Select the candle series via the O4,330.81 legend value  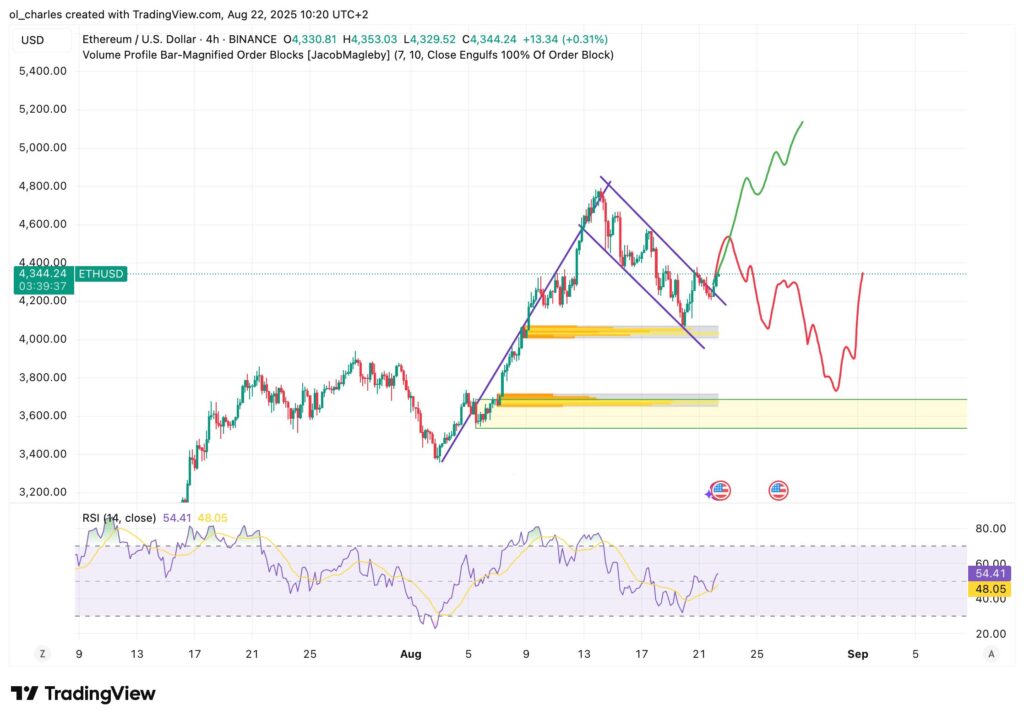(x=310, y=40)
